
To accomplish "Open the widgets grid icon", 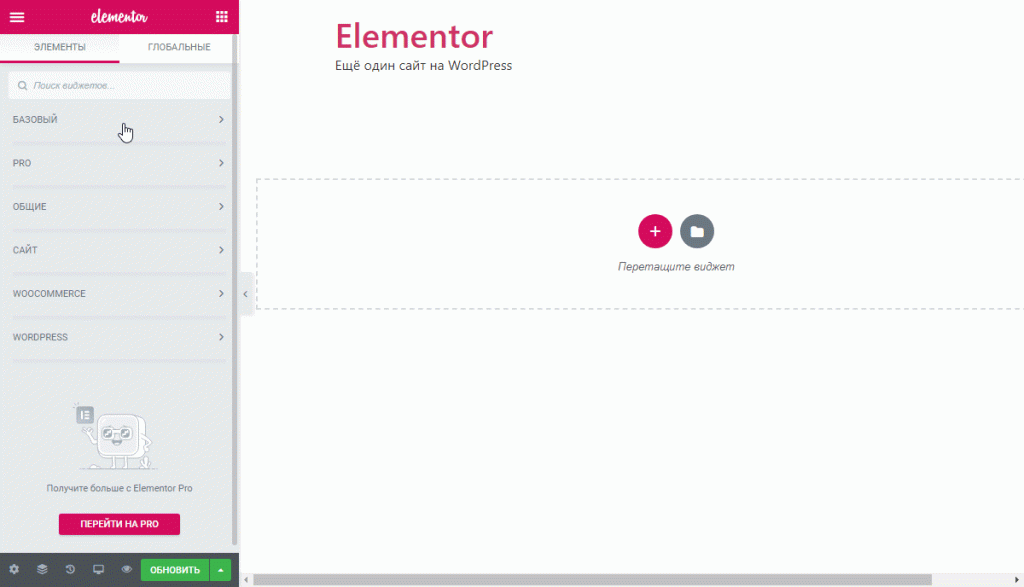I will 222,17.
